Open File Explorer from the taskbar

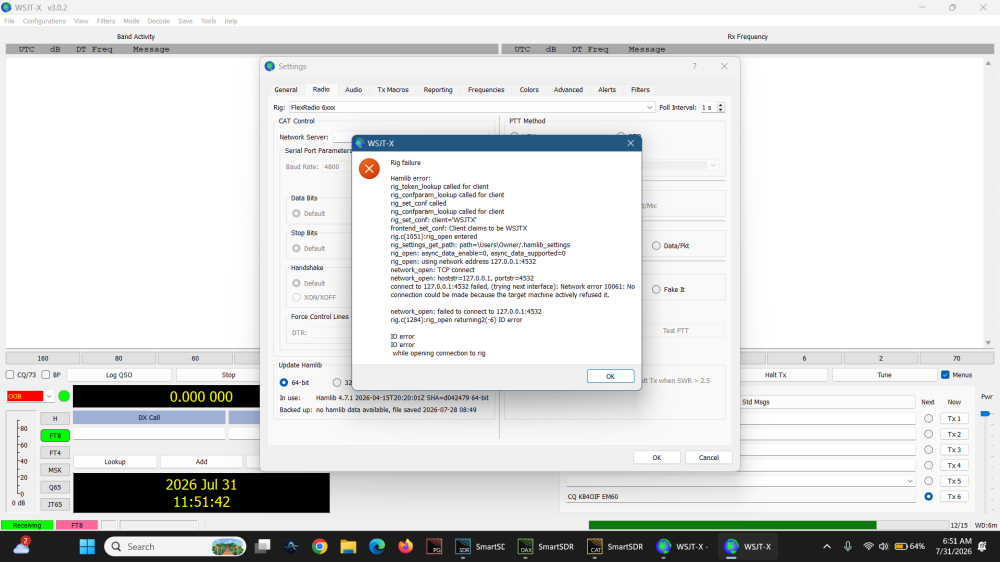[x=348, y=547]
